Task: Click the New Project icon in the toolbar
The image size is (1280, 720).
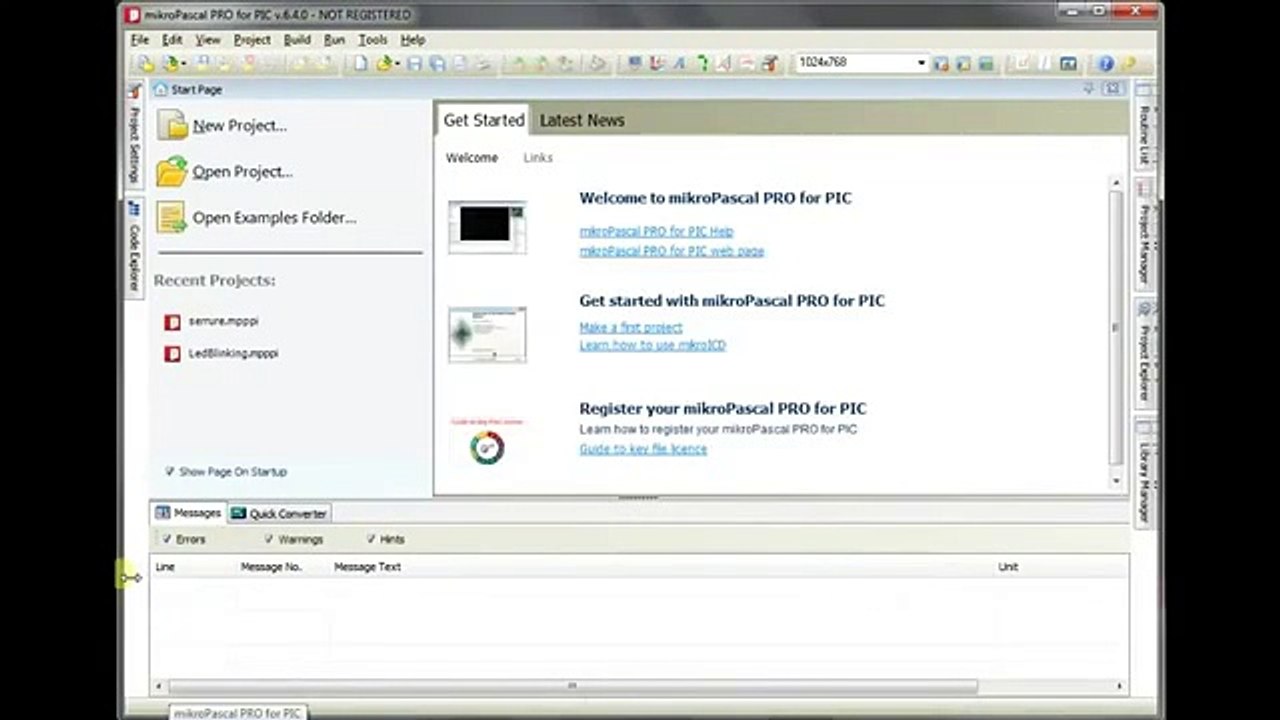Action: click(147, 63)
